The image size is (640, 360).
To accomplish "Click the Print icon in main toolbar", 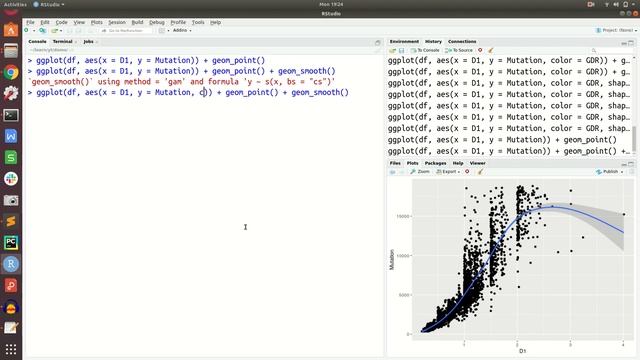I will pyautogui.click(x=91, y=31).
